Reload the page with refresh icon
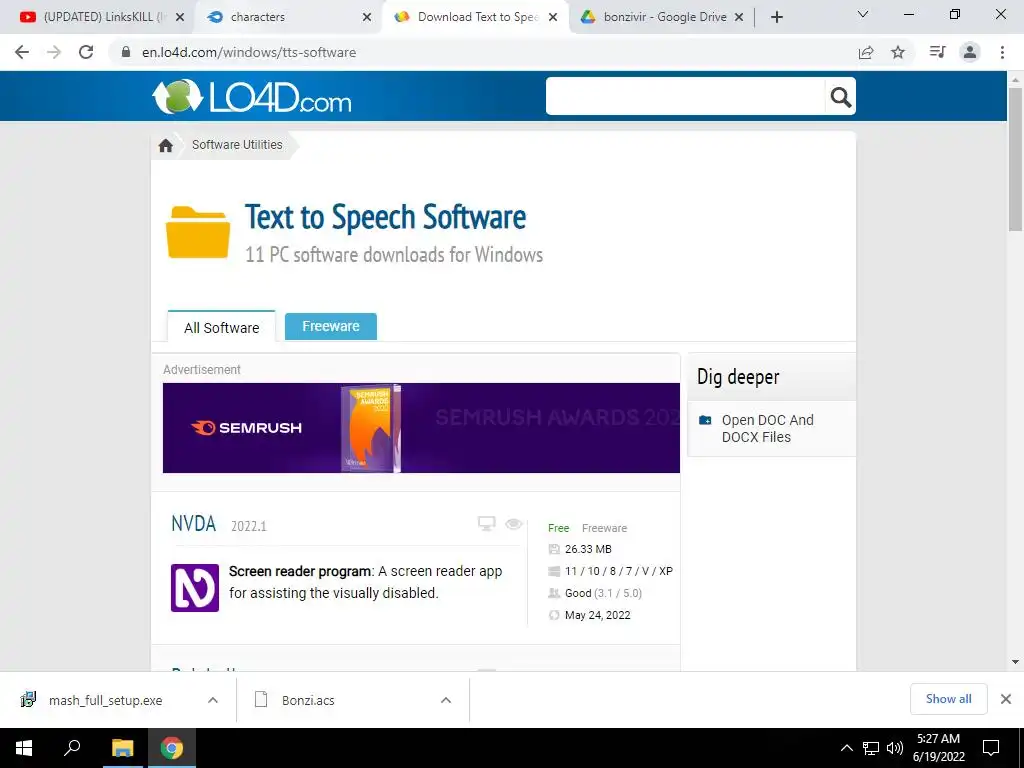The image size is (1024, 768). click(86, 52)
